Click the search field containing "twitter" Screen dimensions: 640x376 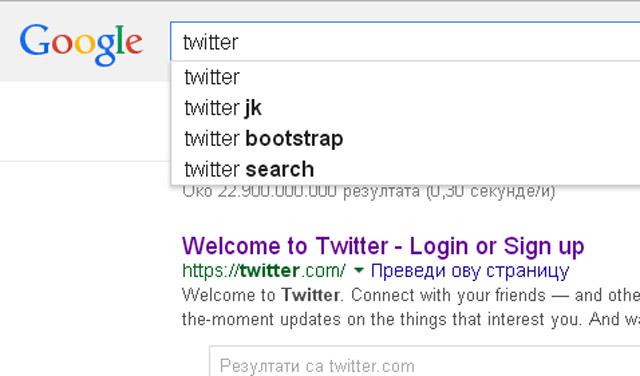[405, 42]
